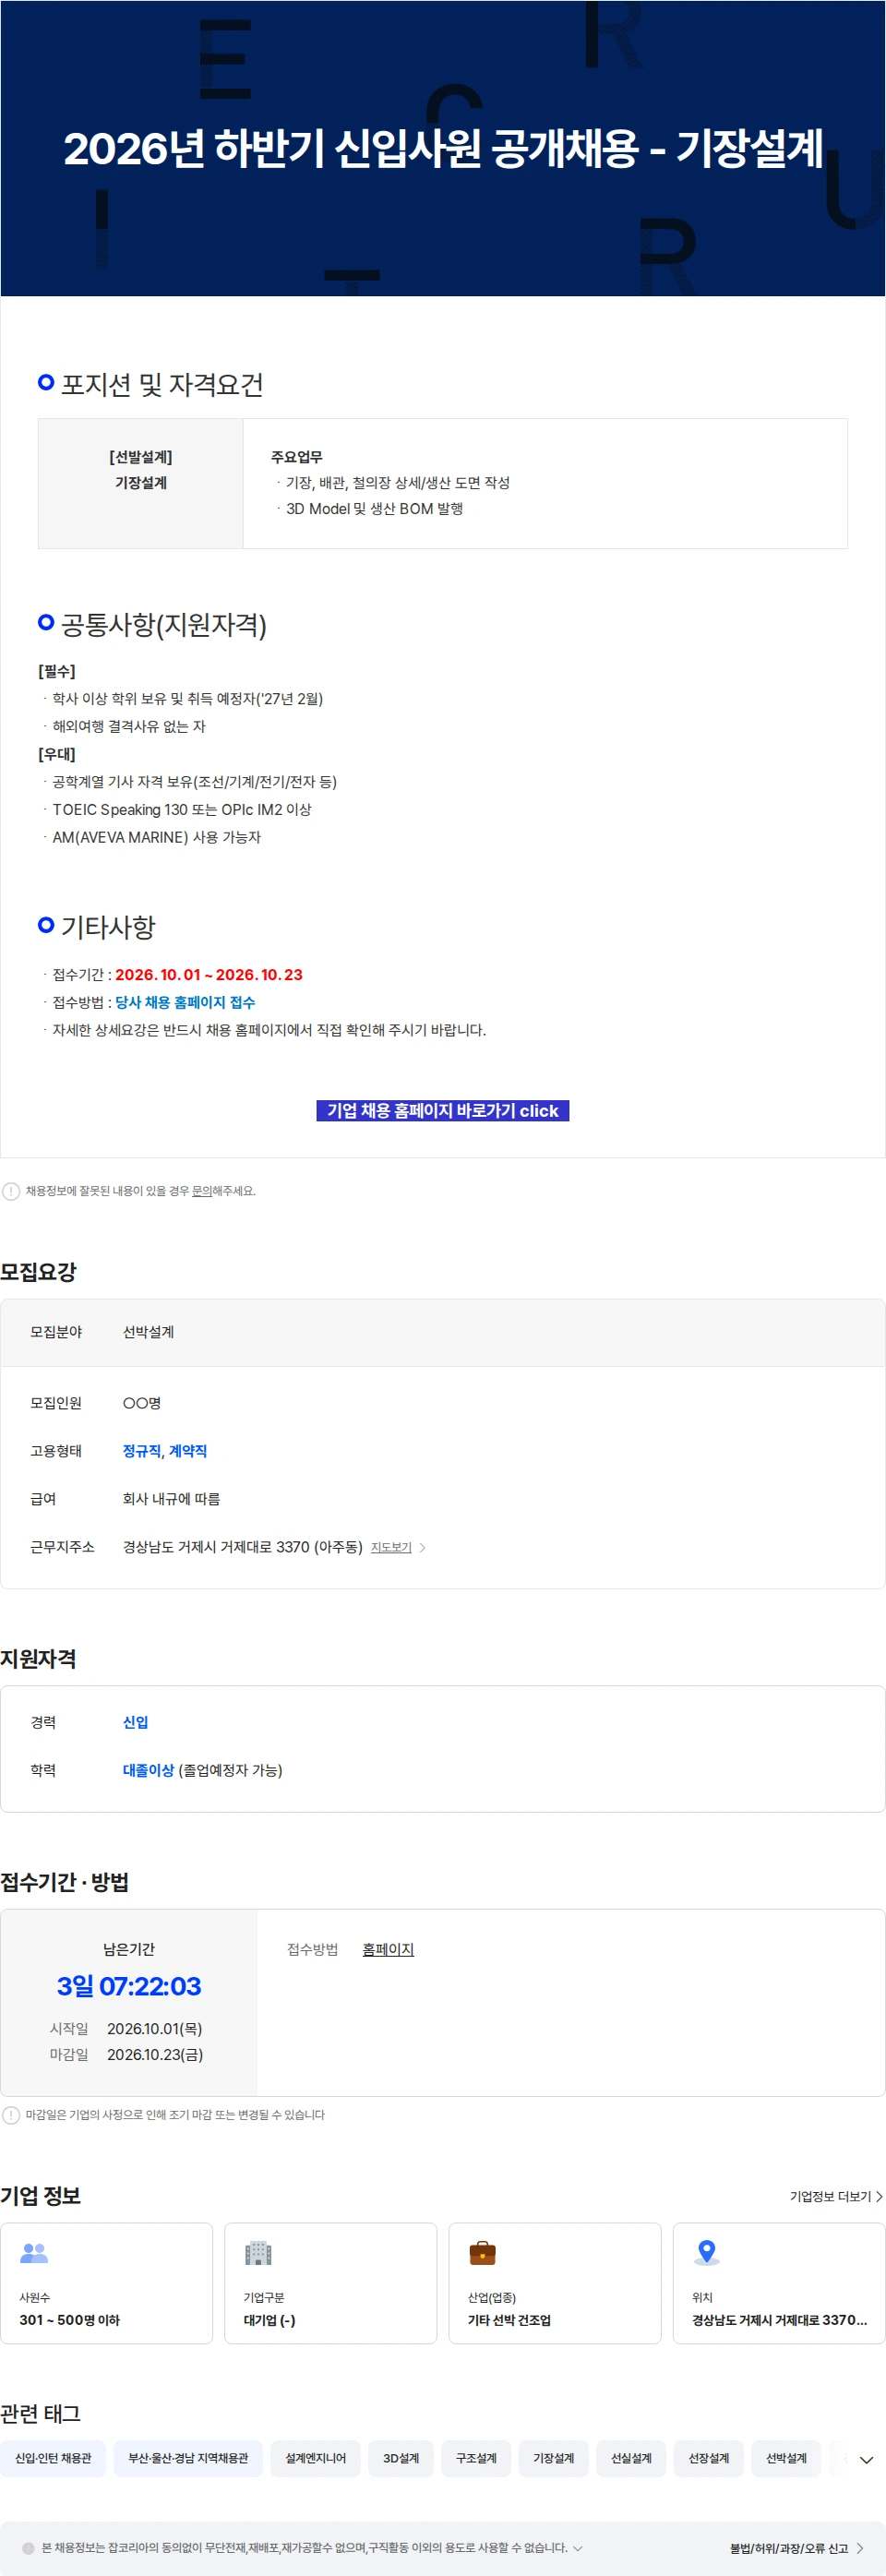886x2576 pixels.
Task: Click the 회사 내규에 따름 salary text
Action: coord(171,1499)
